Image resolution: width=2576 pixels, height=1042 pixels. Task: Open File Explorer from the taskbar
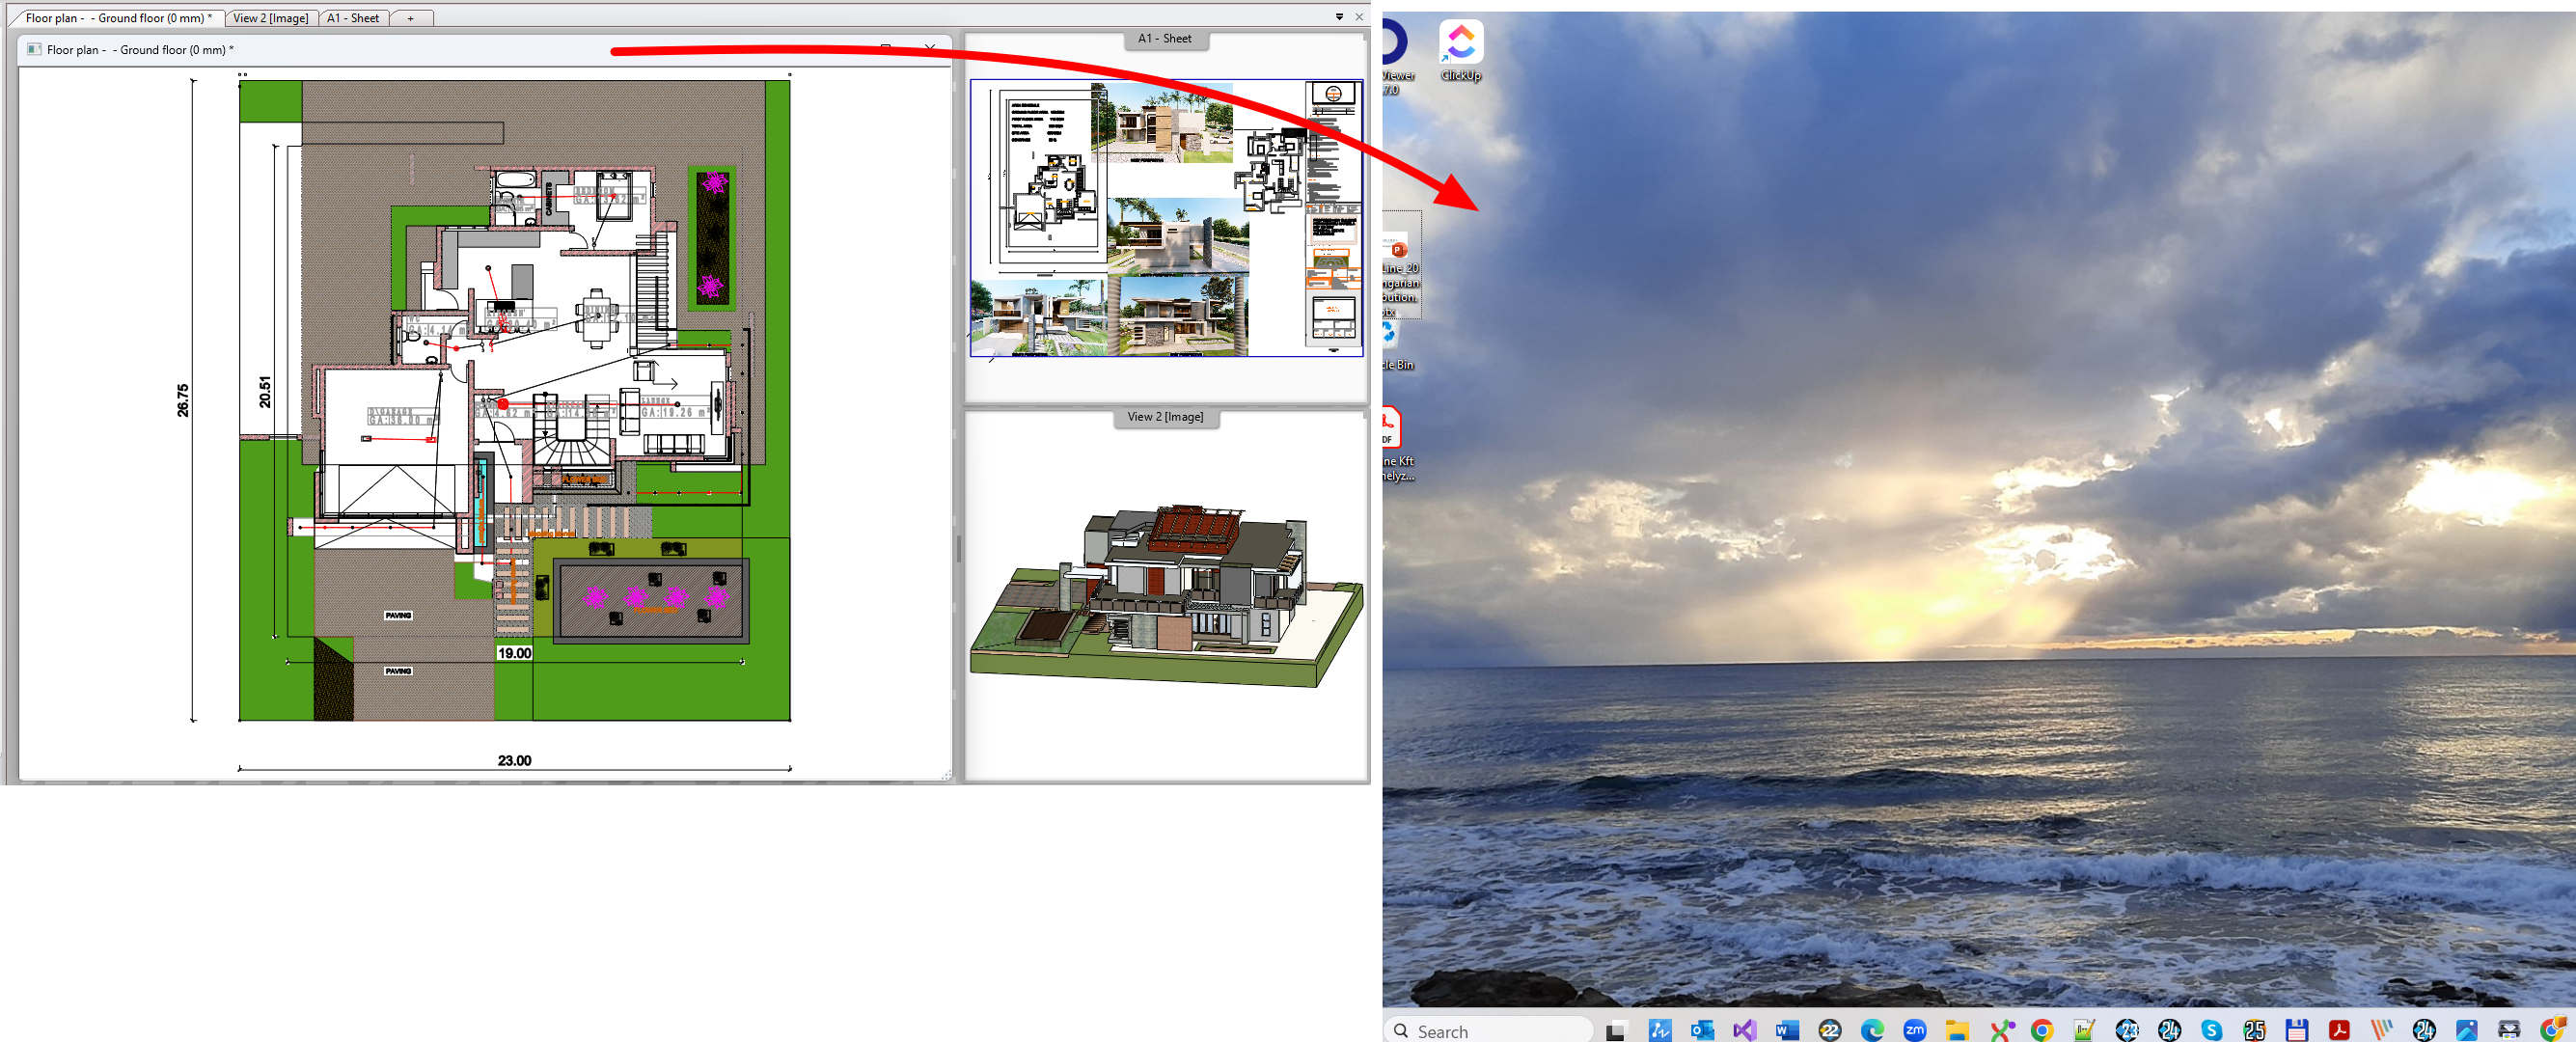[x=1957, y=1030]
